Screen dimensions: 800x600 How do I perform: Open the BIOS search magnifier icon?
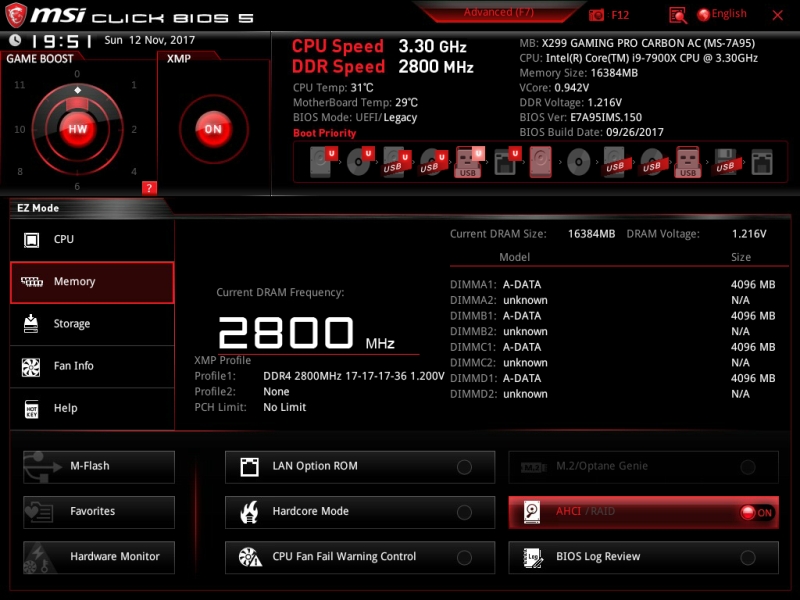[678, 15]
